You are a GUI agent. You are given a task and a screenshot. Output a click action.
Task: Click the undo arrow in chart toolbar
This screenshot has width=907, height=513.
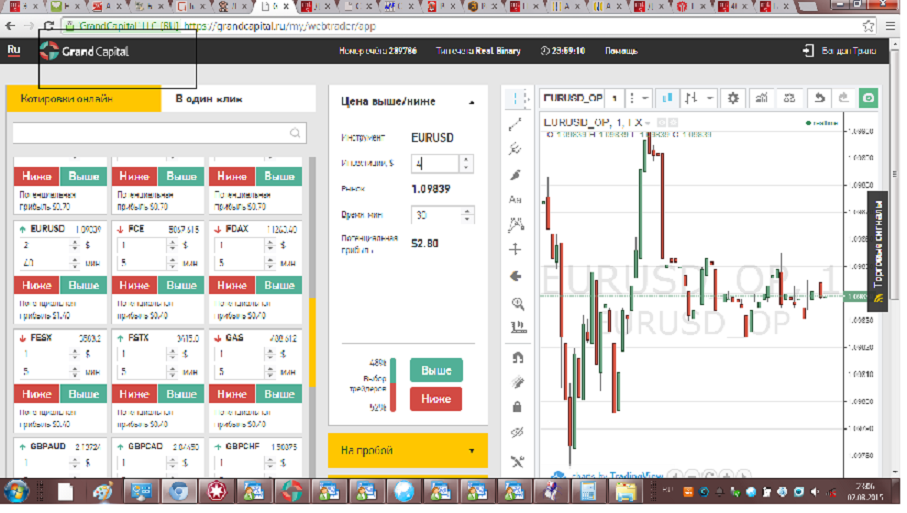tap(819, 98)
